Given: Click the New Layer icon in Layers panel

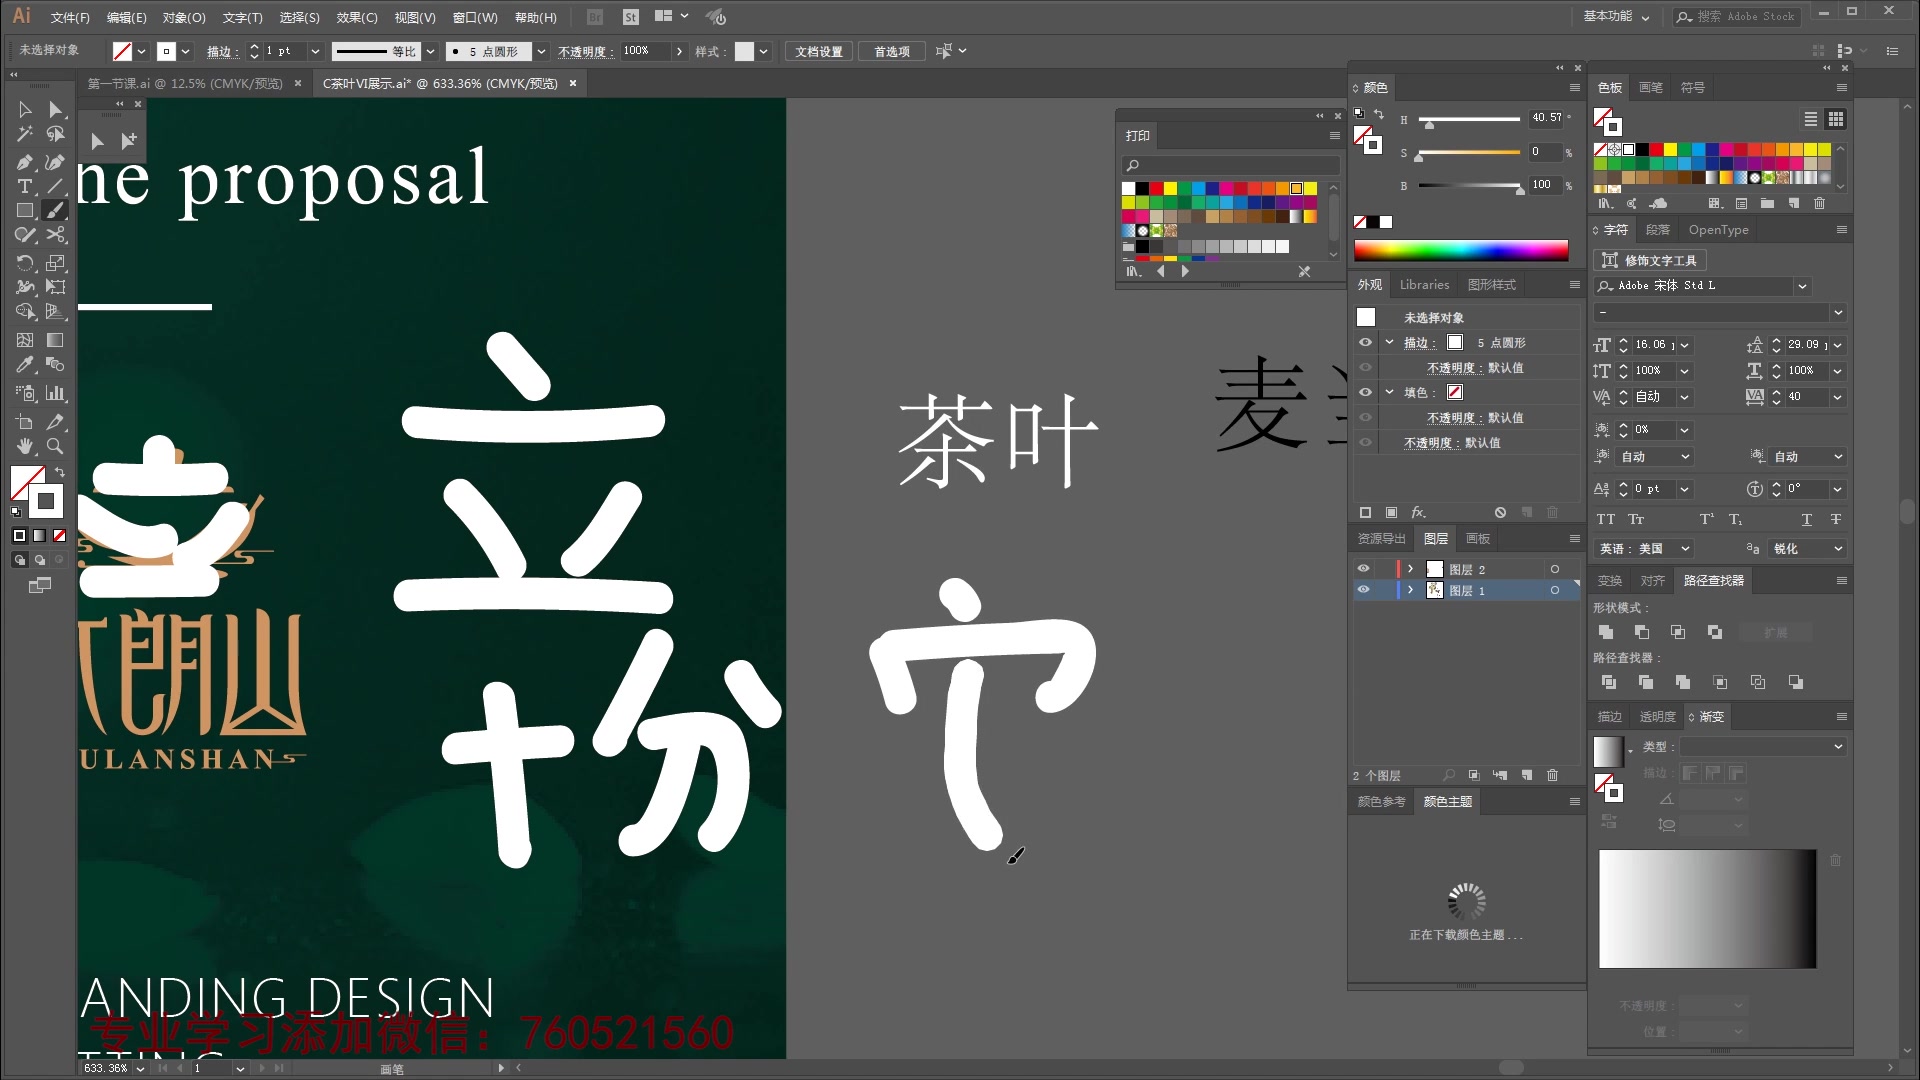Looking at the screenshot, I should tap(1527, 775).
